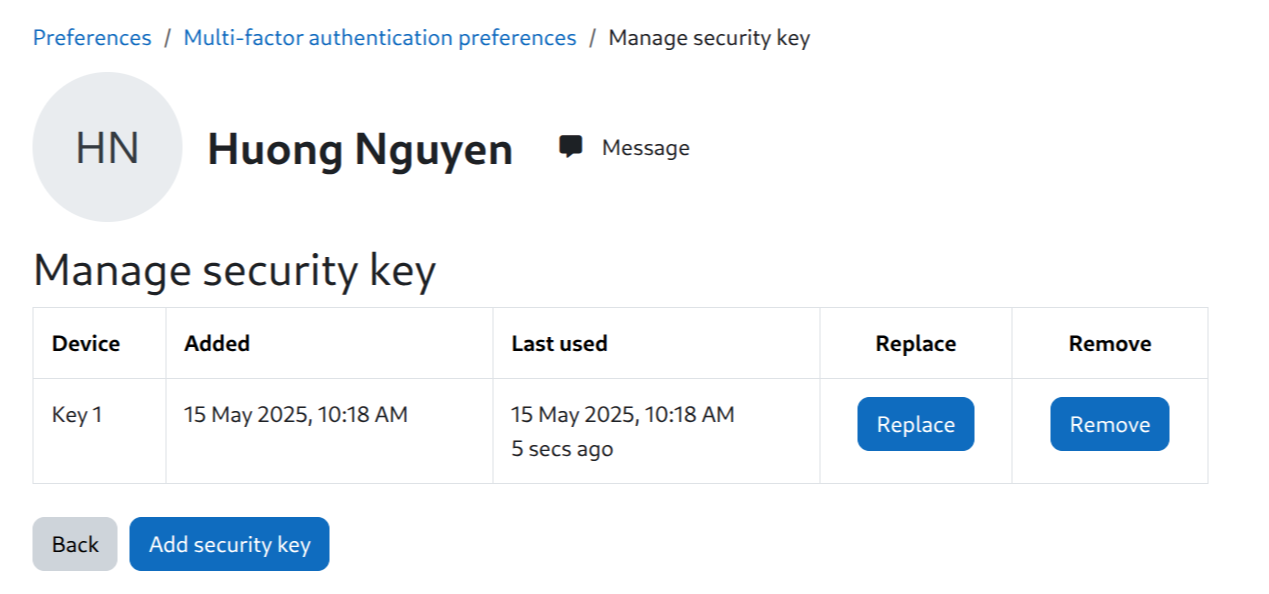Click the Device column header
The height and width of the screenshot is (594, 1269).
point(86,343)
